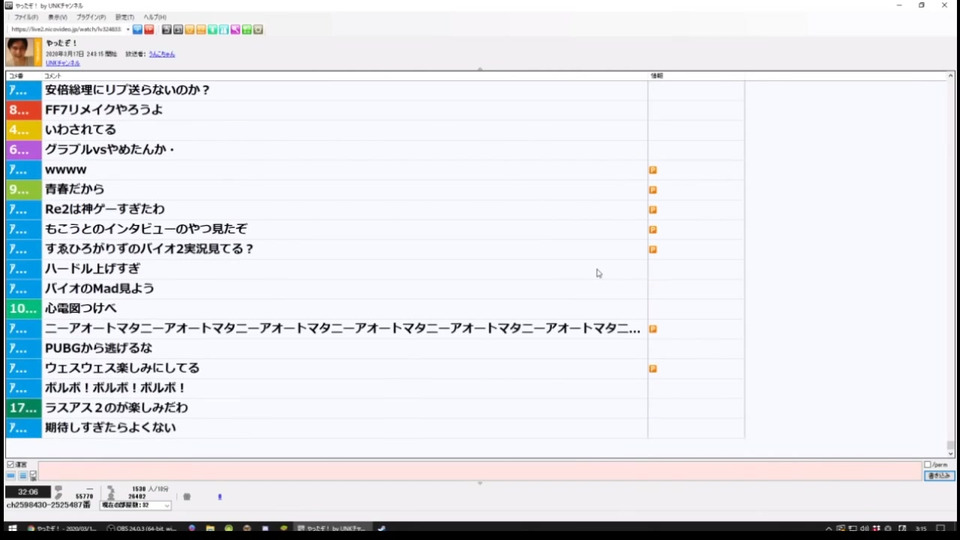Click the green toolbar icon after orange ones

[x=212, y=29]
